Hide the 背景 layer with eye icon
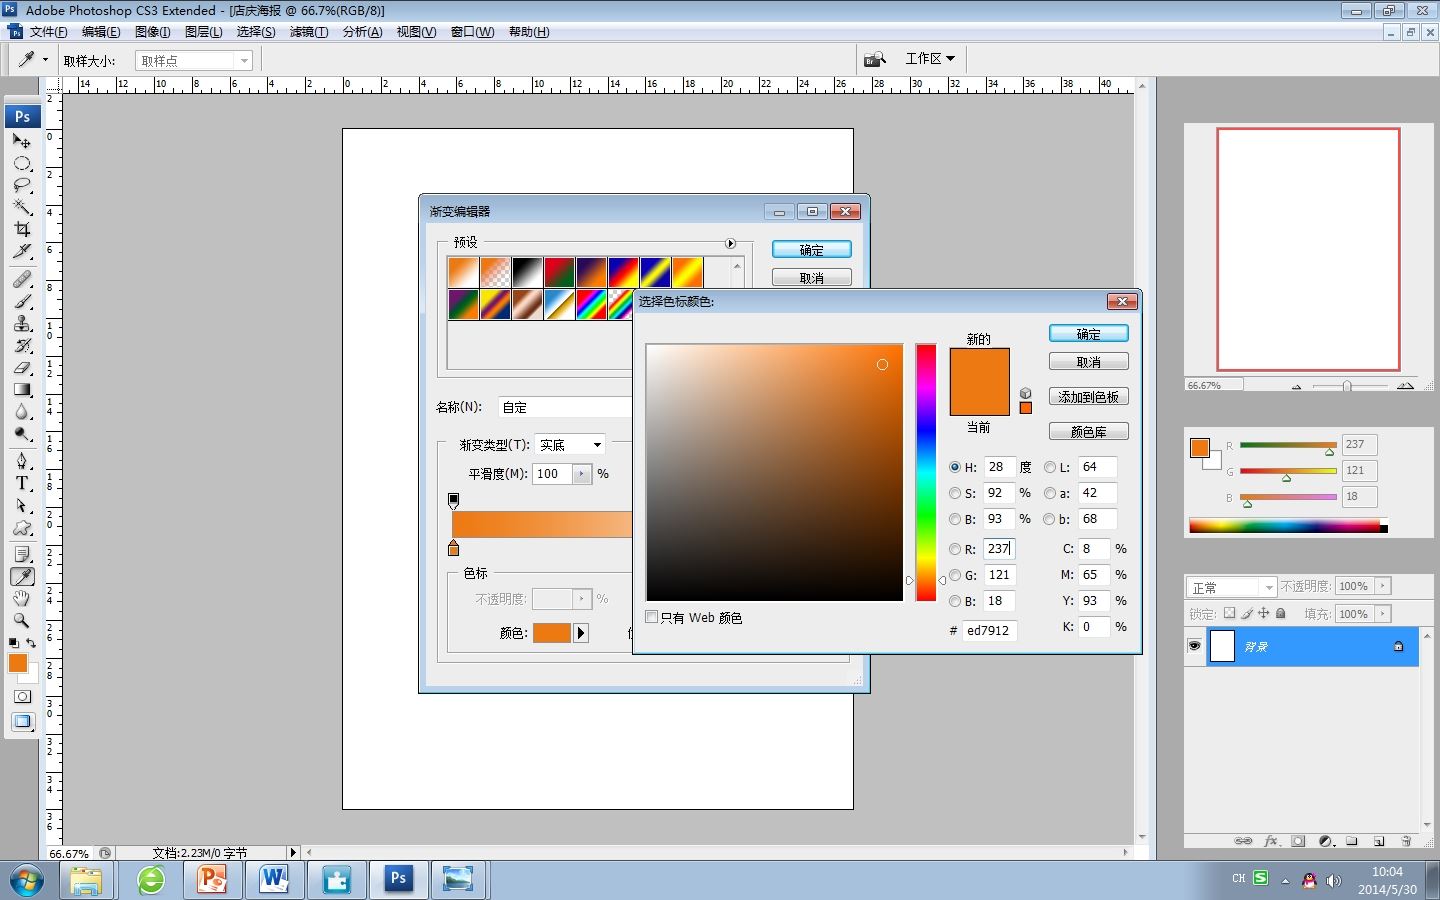The image size is (1440, 900). click(1194, 646)
